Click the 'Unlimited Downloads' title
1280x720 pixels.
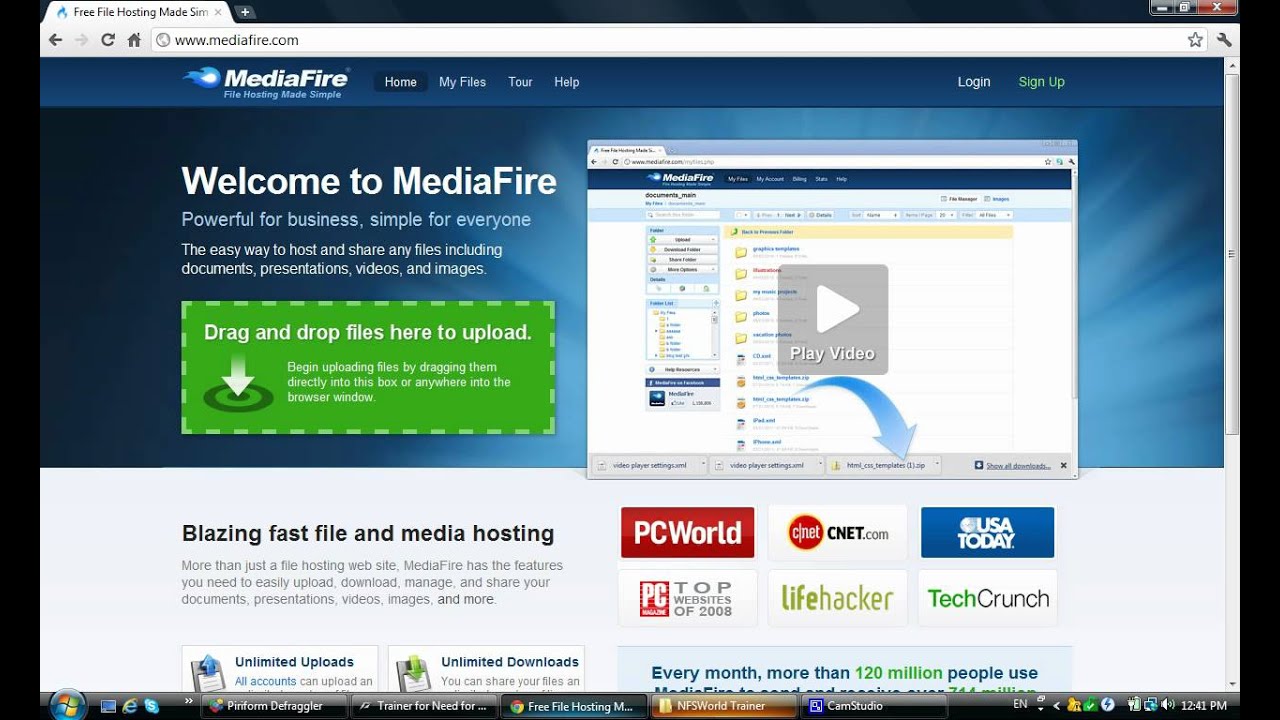(510, 662)
